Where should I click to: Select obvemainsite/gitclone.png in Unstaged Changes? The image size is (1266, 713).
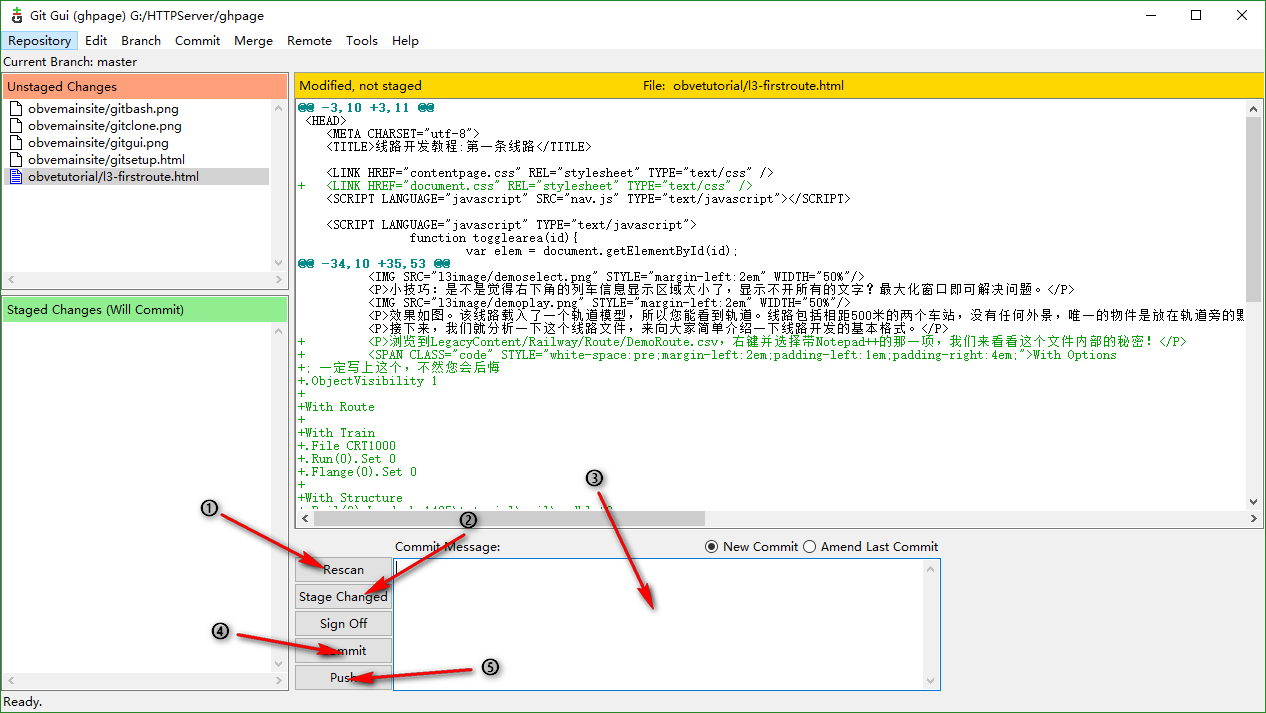point(105,126)
